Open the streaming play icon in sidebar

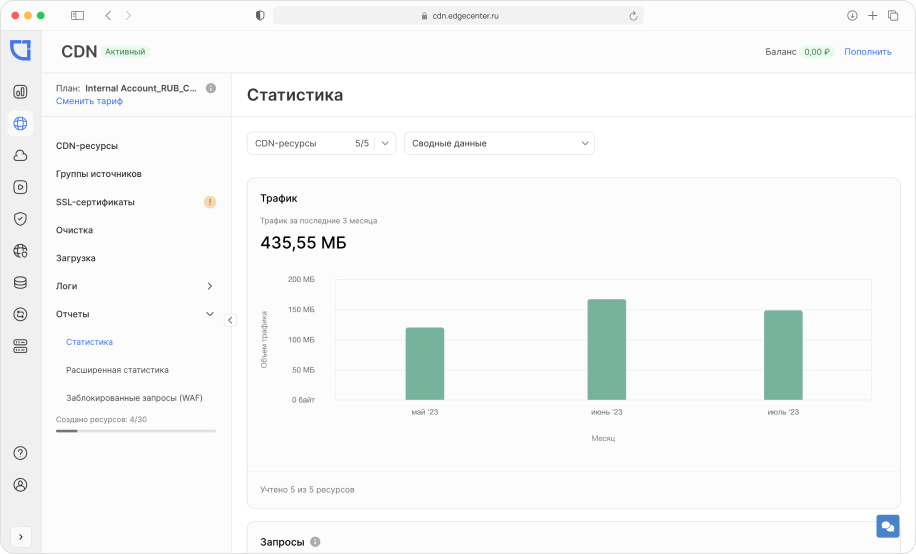coord(20,187)
